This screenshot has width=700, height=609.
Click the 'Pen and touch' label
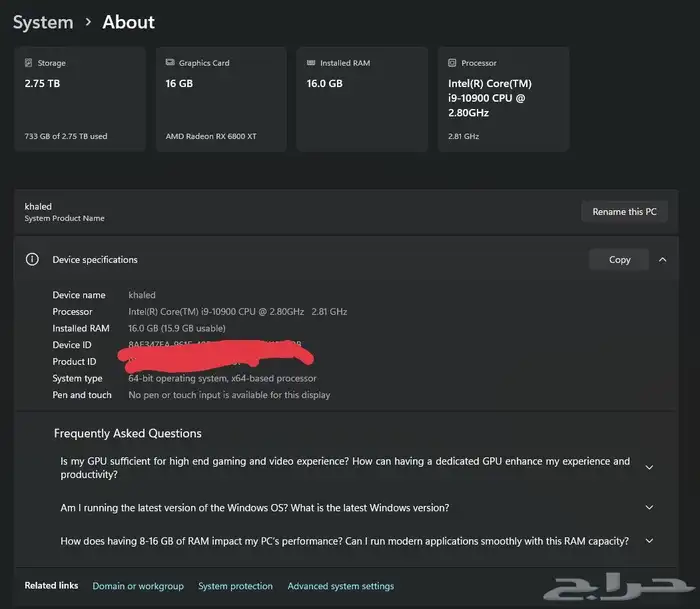[82, 395]
